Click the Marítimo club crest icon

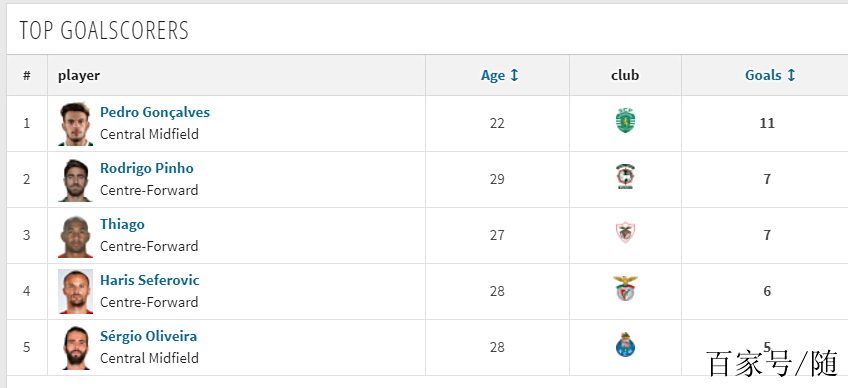(625, 177)
